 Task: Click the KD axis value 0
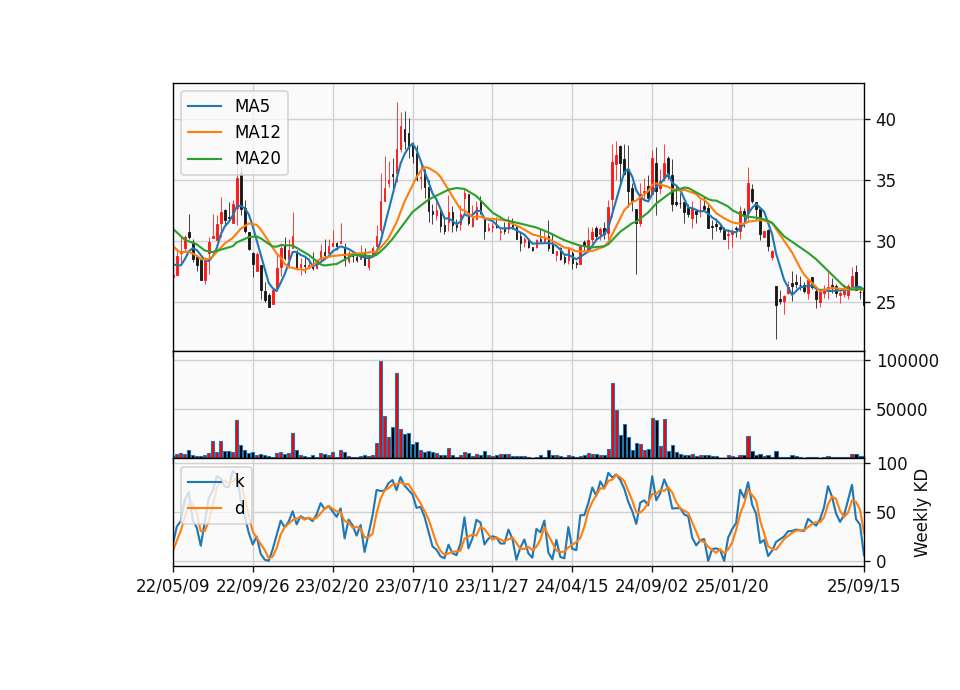(x=881, y=561)
